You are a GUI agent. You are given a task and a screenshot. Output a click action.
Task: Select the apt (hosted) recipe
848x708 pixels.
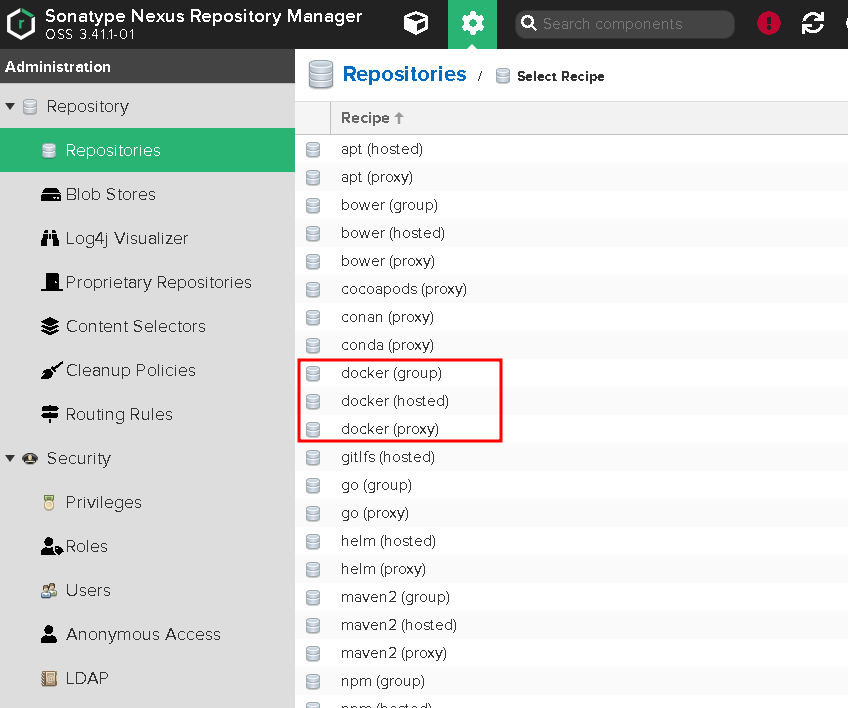pyautogui.click(x=571, y=149)
